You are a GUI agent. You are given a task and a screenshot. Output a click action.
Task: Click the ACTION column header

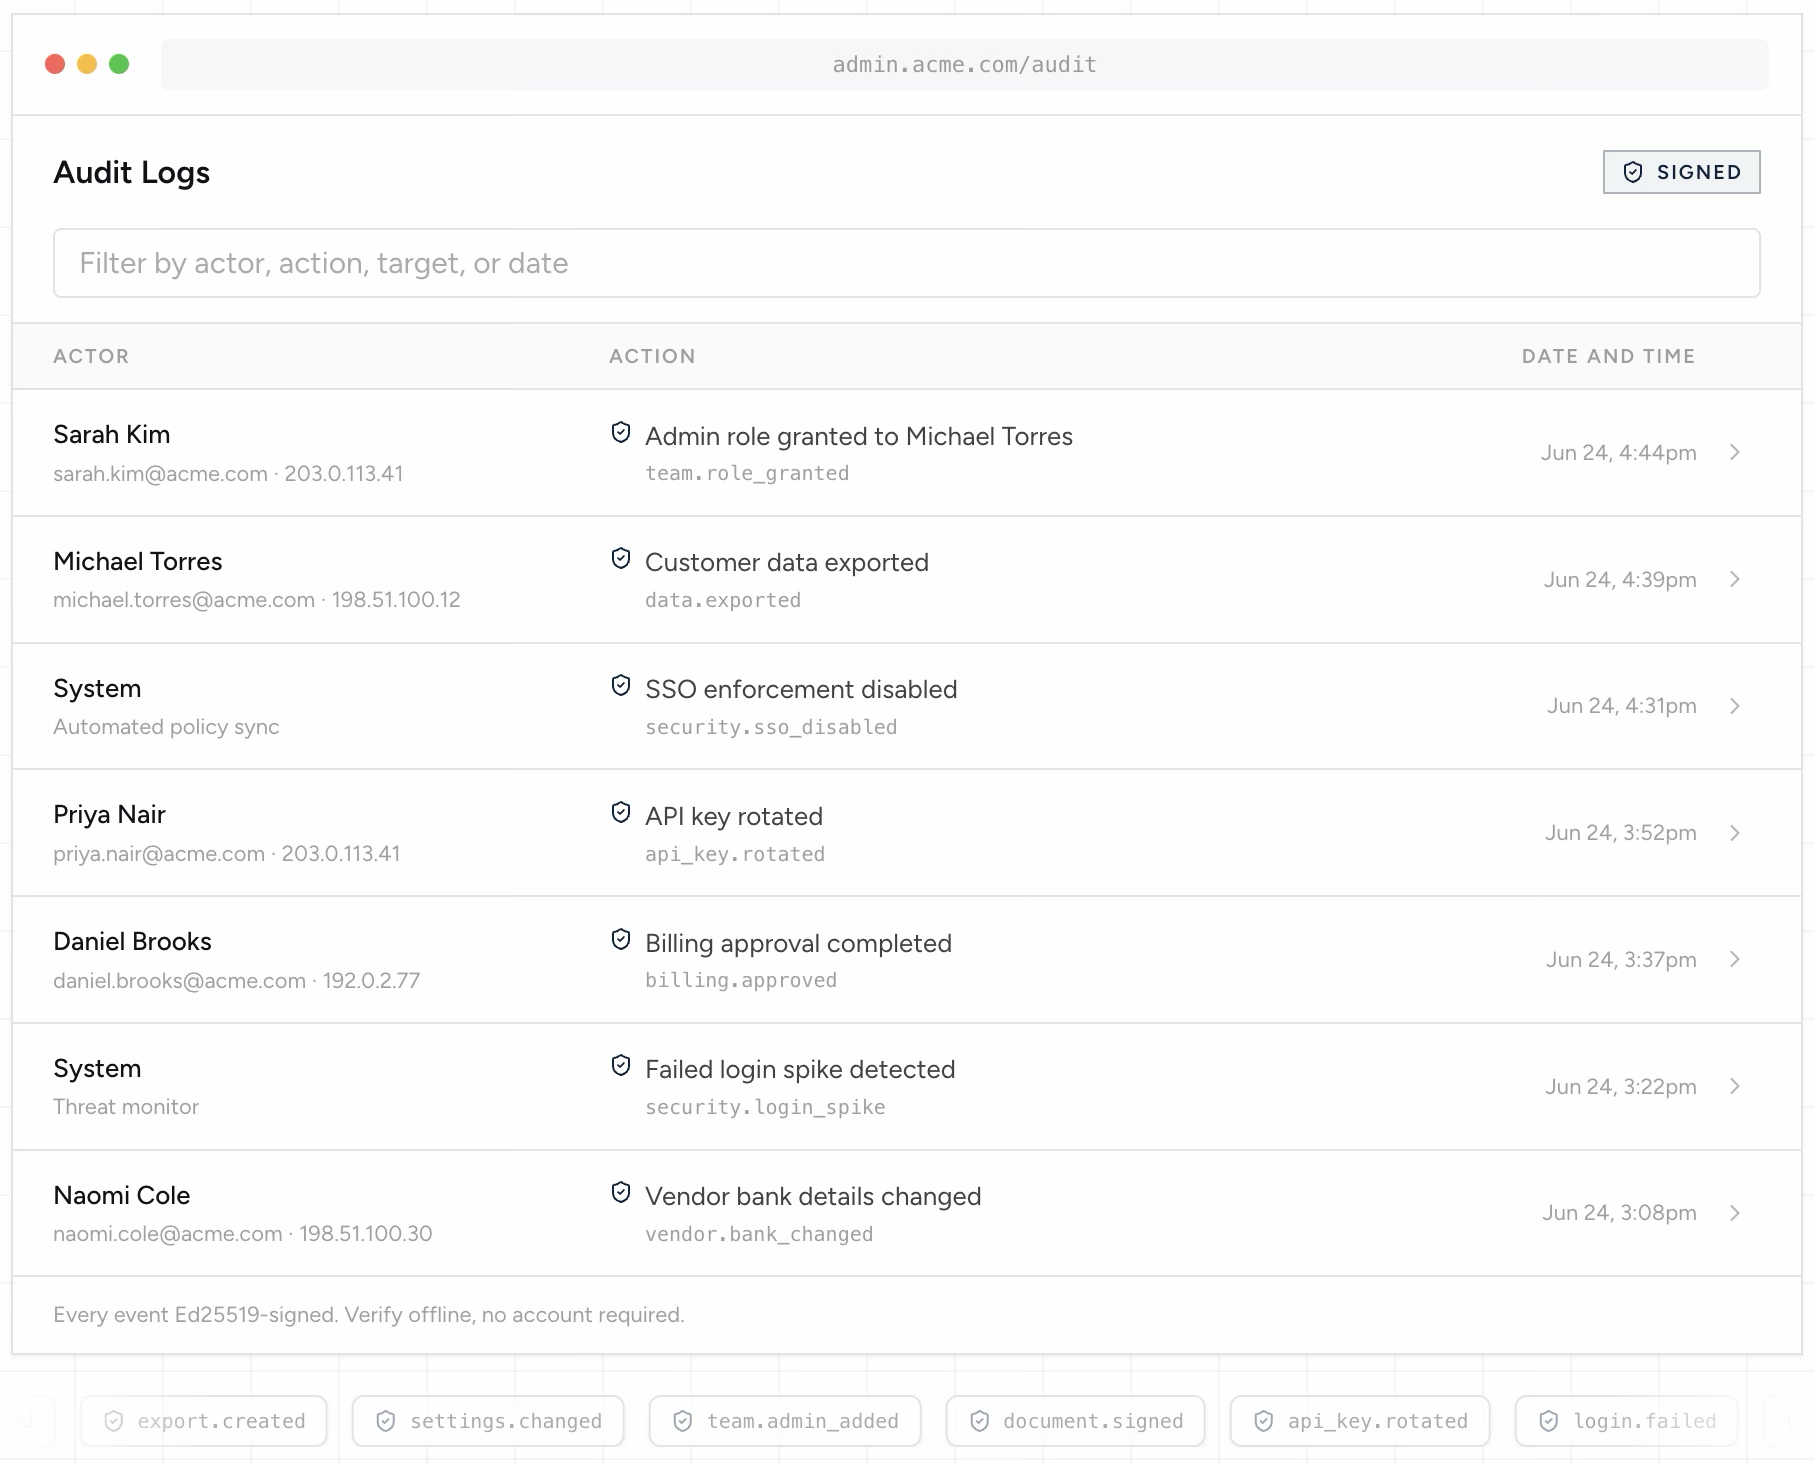coord(652,356)
